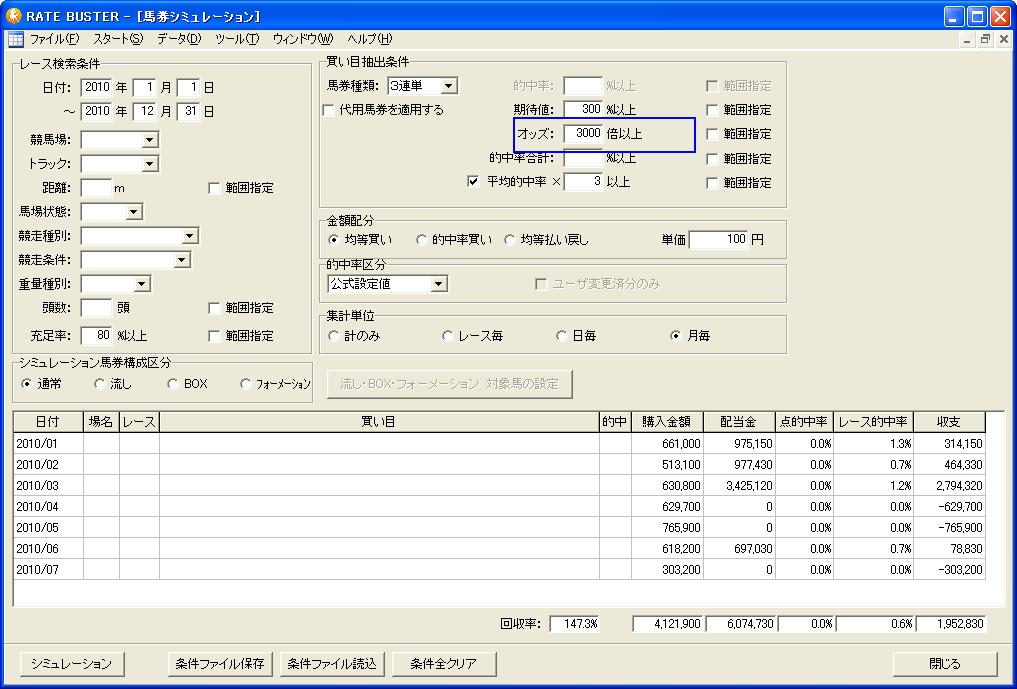
Task: Open the 馬券種類 dropdown showing 3連単
Action: (448, 86)
